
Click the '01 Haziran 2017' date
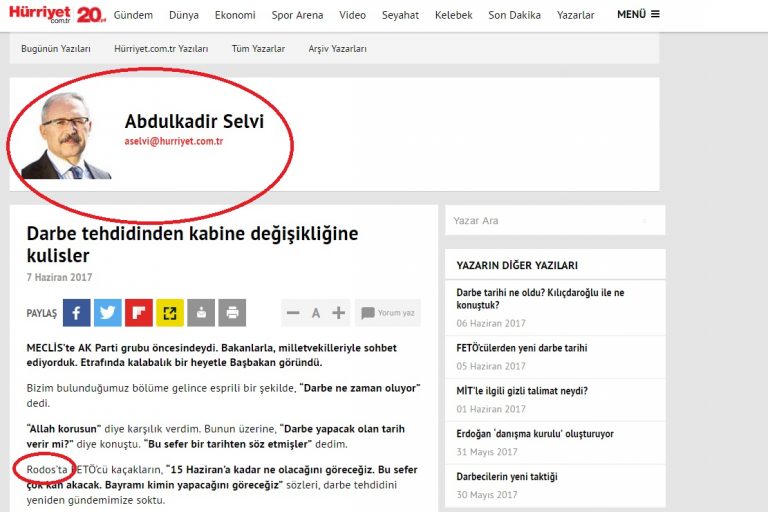(491, 409)
